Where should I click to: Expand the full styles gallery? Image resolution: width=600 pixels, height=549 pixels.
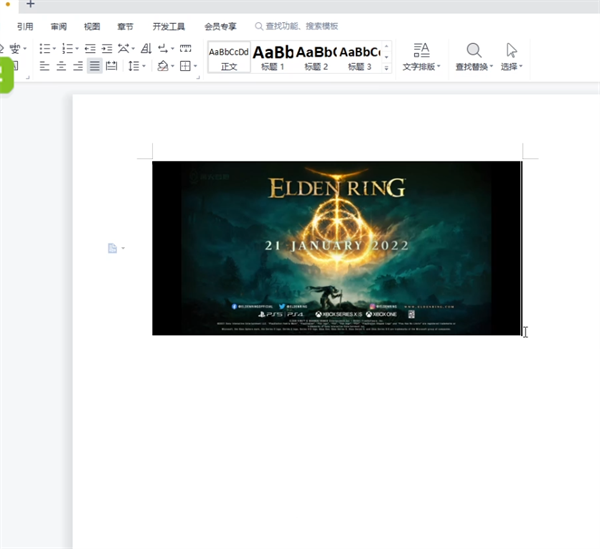(386, 68)
